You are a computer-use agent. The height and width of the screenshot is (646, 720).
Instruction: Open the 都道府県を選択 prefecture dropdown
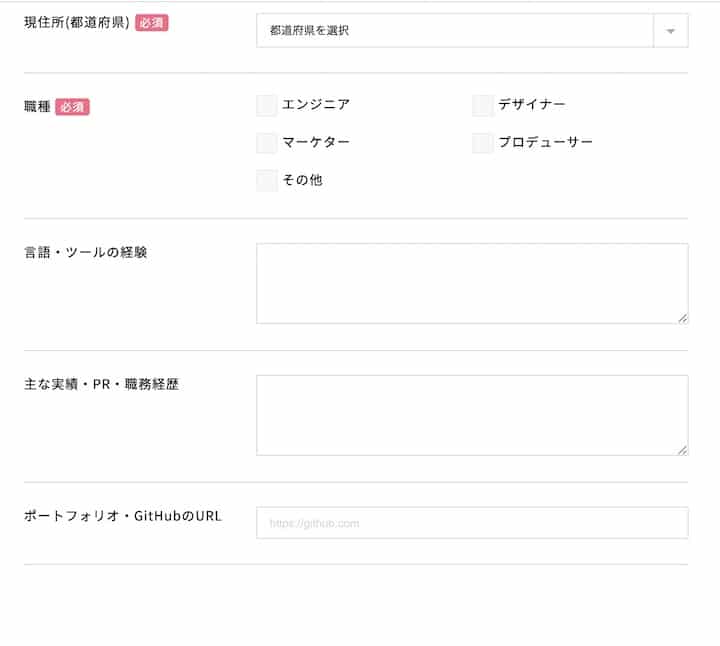click(455, 31)
